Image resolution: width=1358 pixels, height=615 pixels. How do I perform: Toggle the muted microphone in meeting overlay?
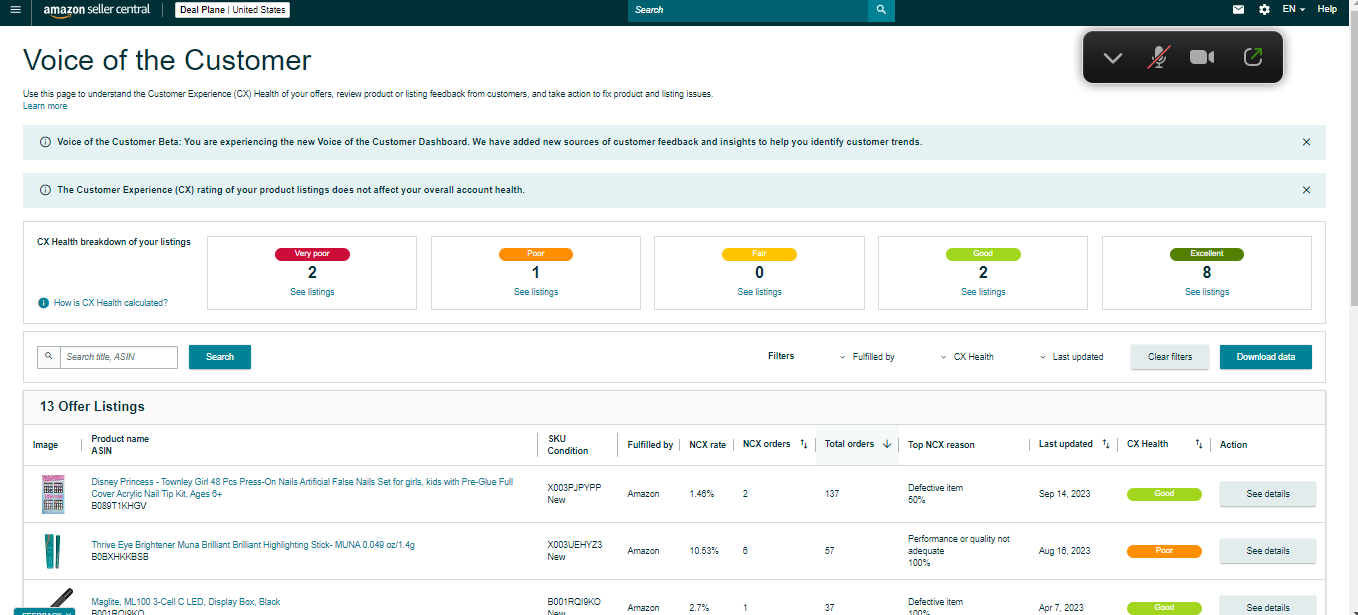(x=1158, y=57)
